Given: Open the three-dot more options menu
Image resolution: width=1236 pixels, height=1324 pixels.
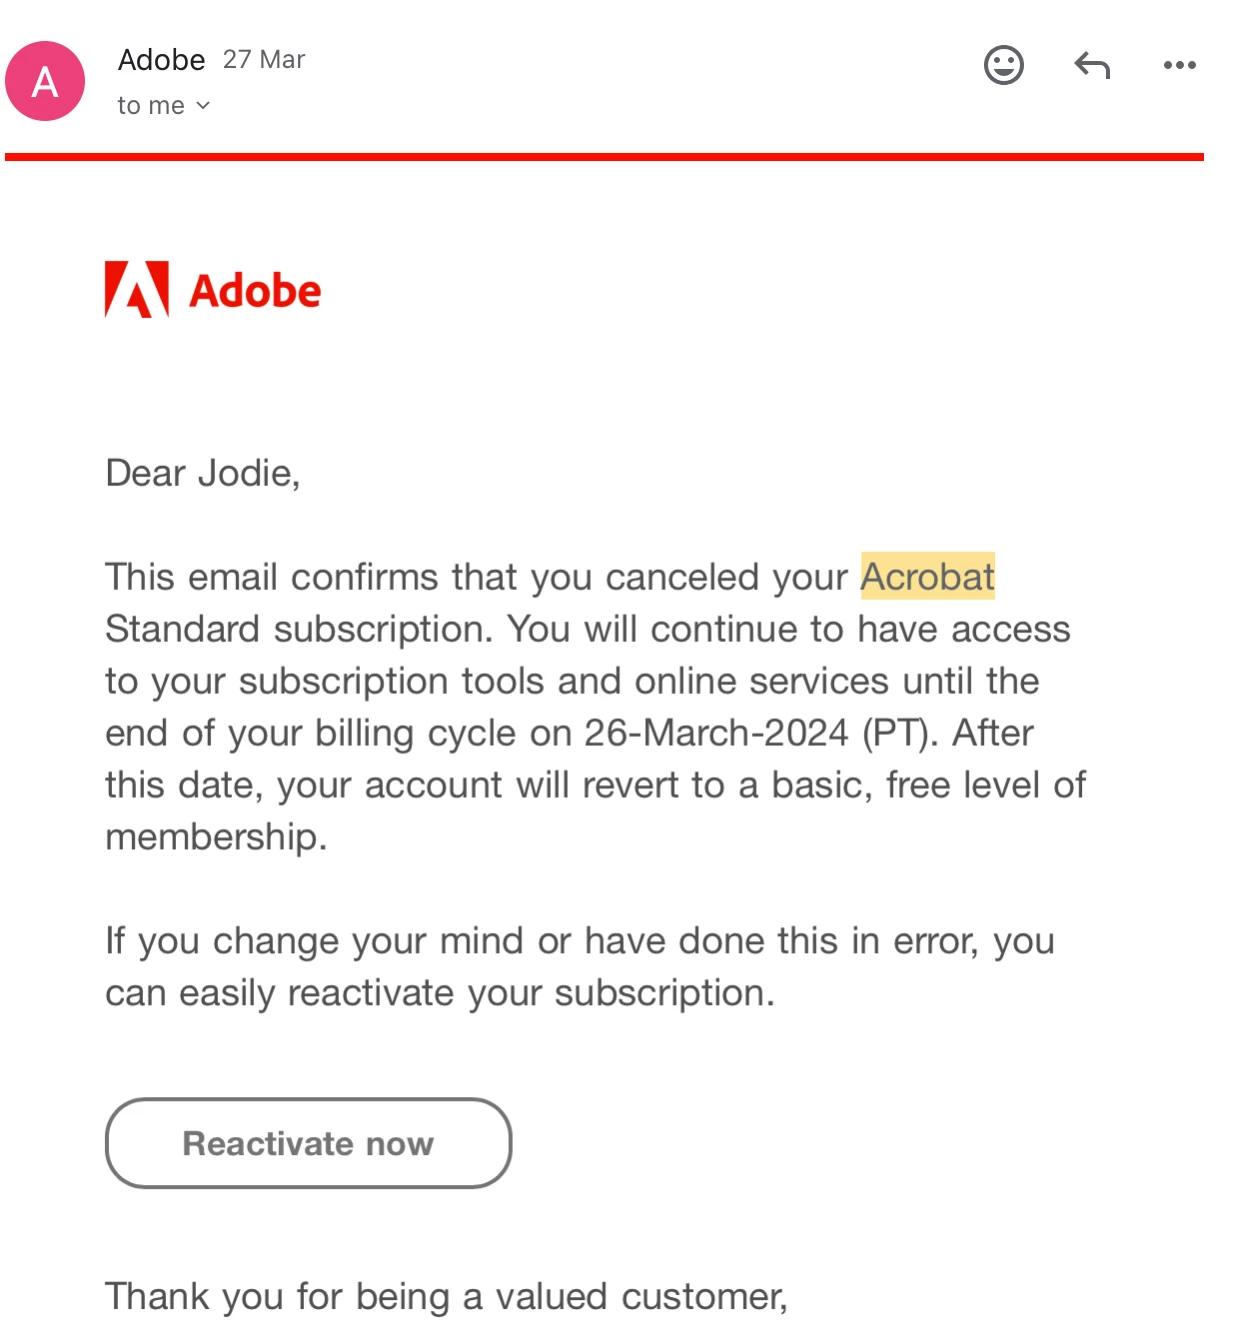Looking at the screenshot, I should [1179, 66].
